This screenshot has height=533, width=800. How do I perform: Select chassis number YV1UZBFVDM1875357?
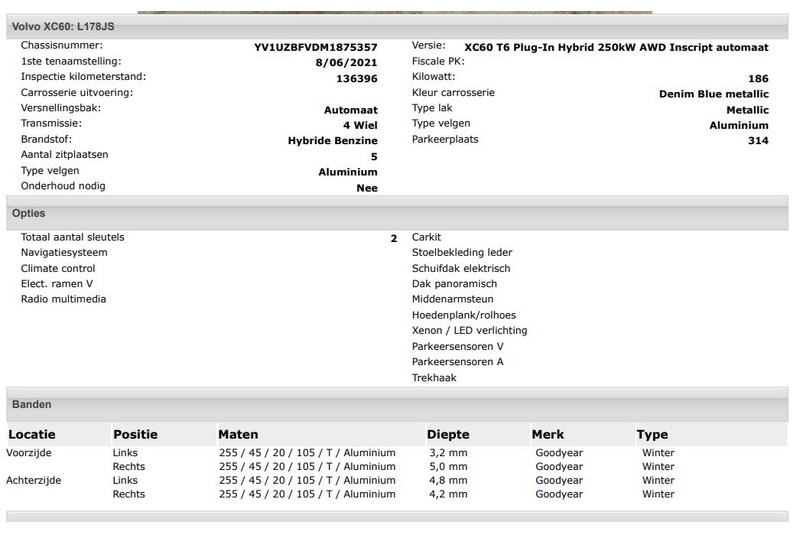pyautogui.click(x=315, y=47)
